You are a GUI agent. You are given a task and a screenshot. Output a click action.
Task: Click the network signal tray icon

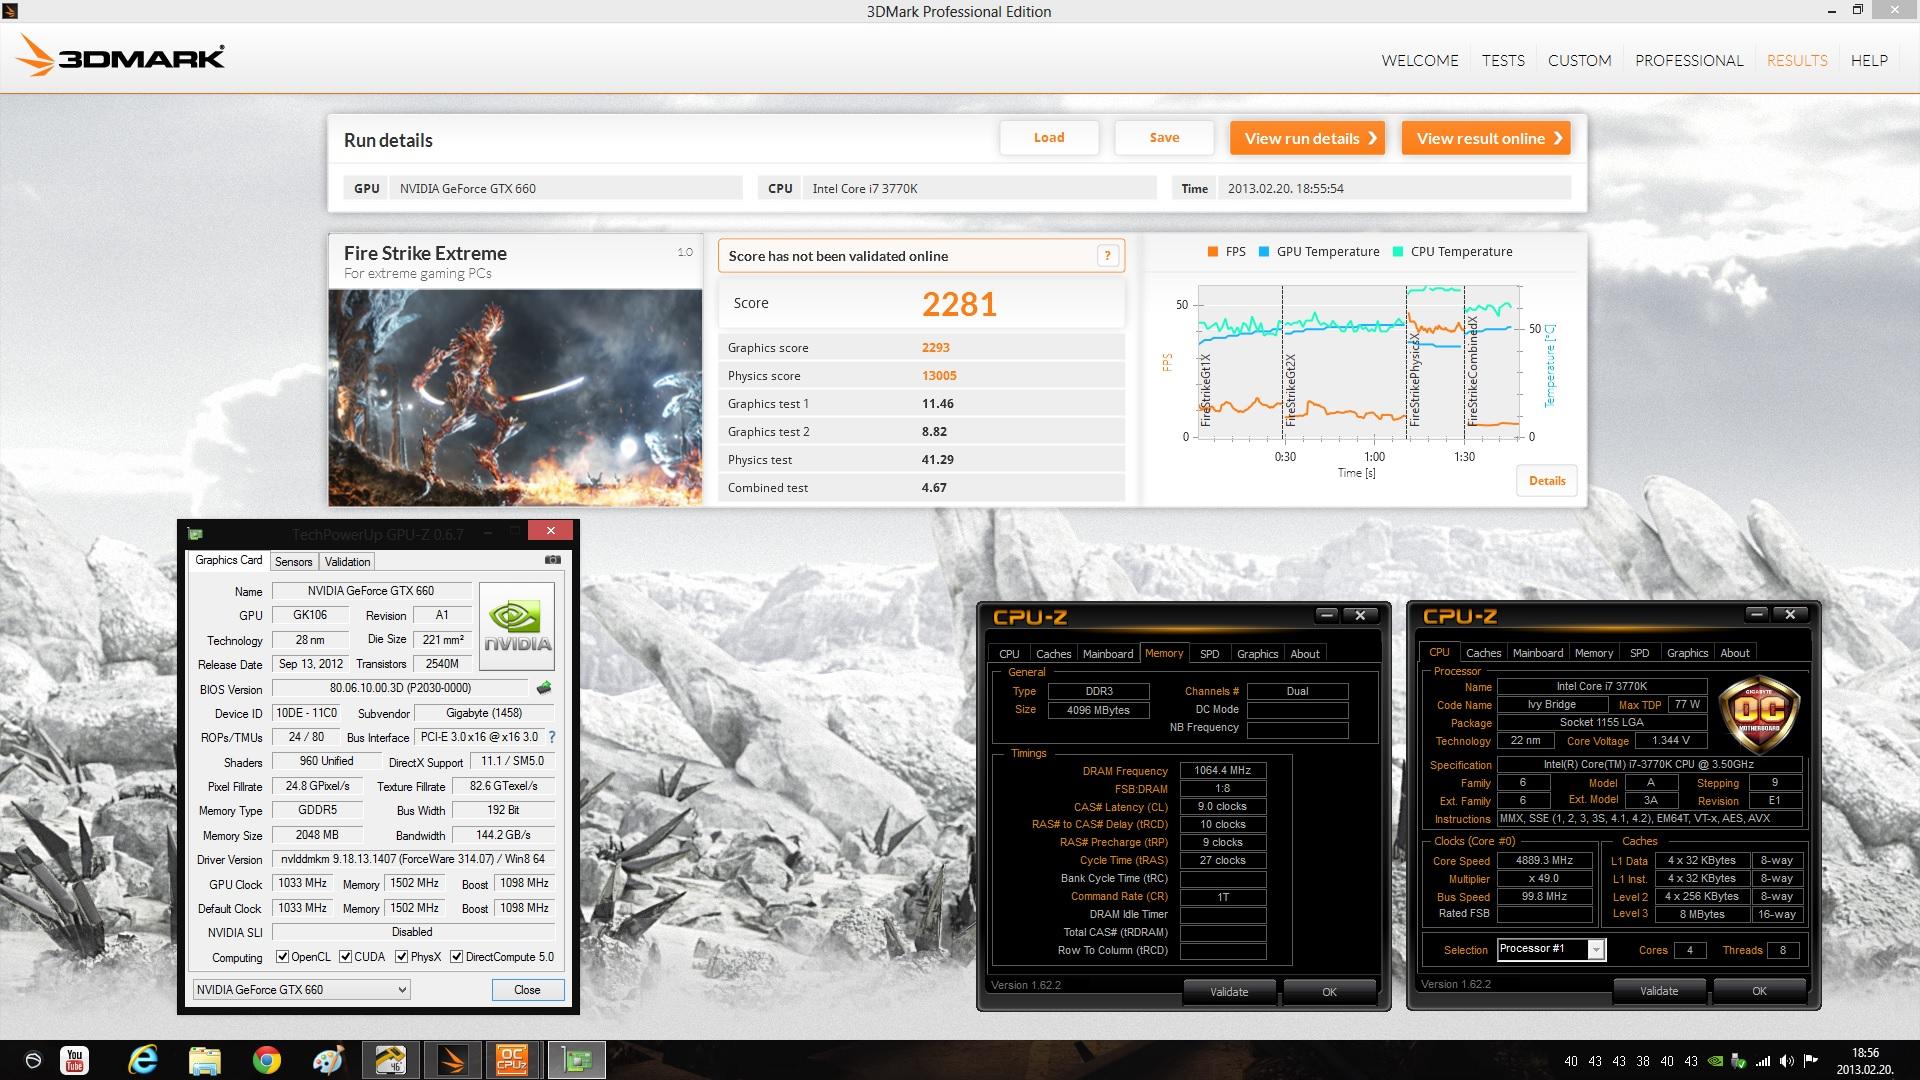(x=1763, y=1061)
